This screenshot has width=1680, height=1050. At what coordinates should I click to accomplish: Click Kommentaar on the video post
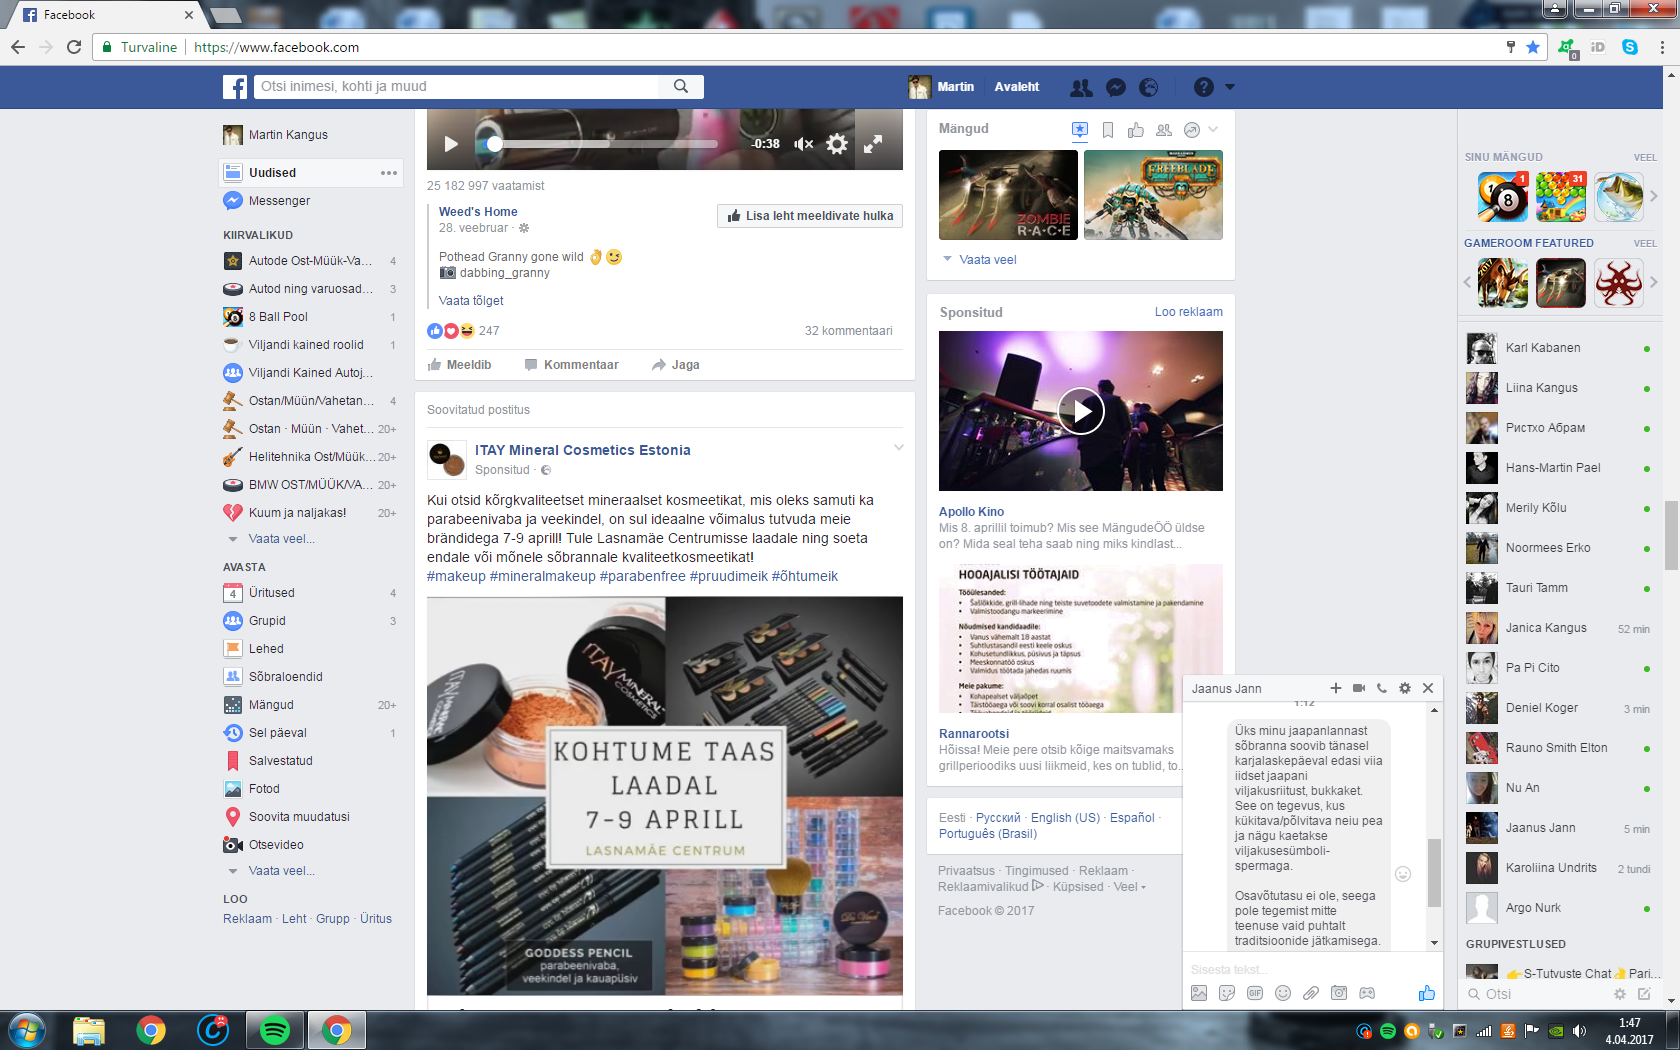click(572, 365)
